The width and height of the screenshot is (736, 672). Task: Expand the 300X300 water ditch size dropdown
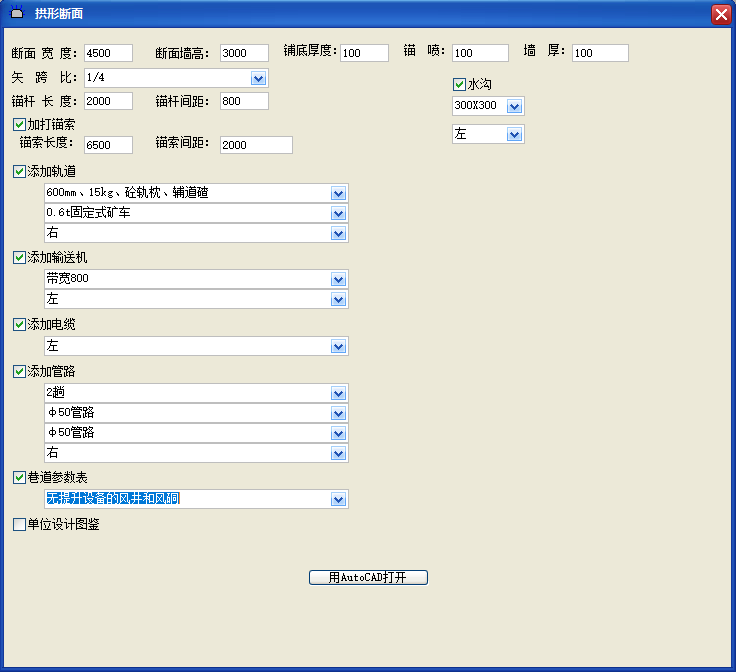point(514,106)
